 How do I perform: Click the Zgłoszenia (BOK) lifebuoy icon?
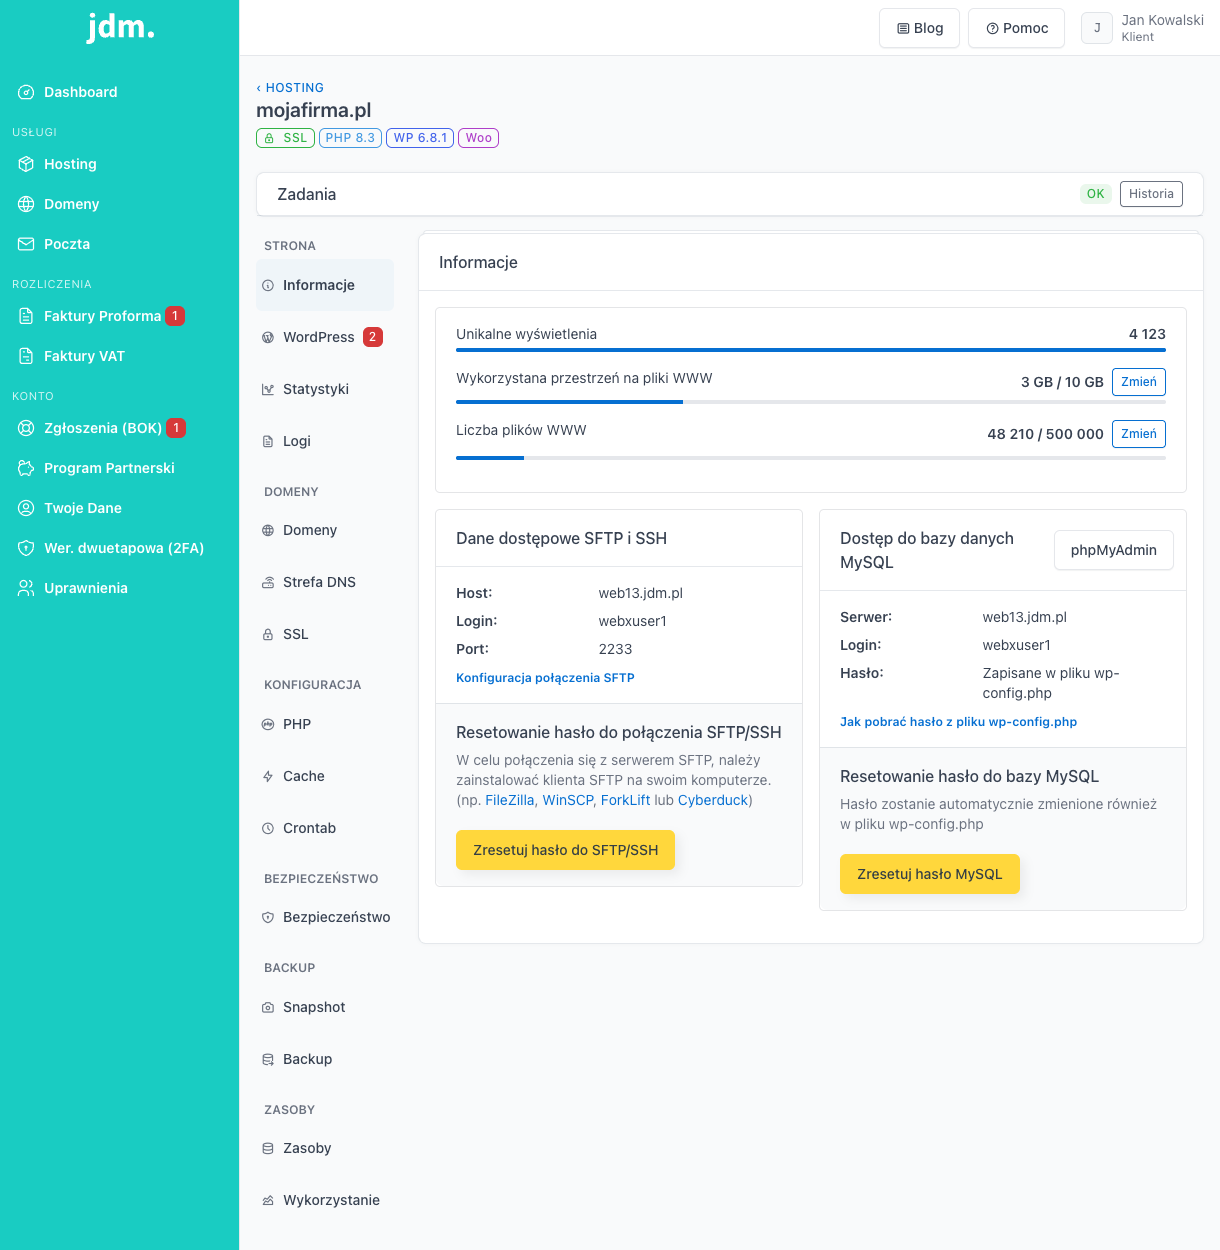coord(26,428)
